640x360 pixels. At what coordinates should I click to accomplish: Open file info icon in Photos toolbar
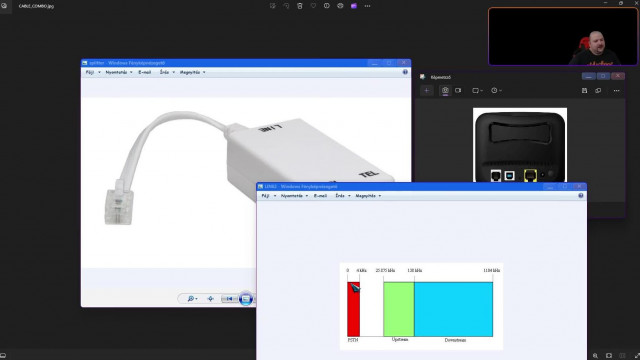click(327, 6)
